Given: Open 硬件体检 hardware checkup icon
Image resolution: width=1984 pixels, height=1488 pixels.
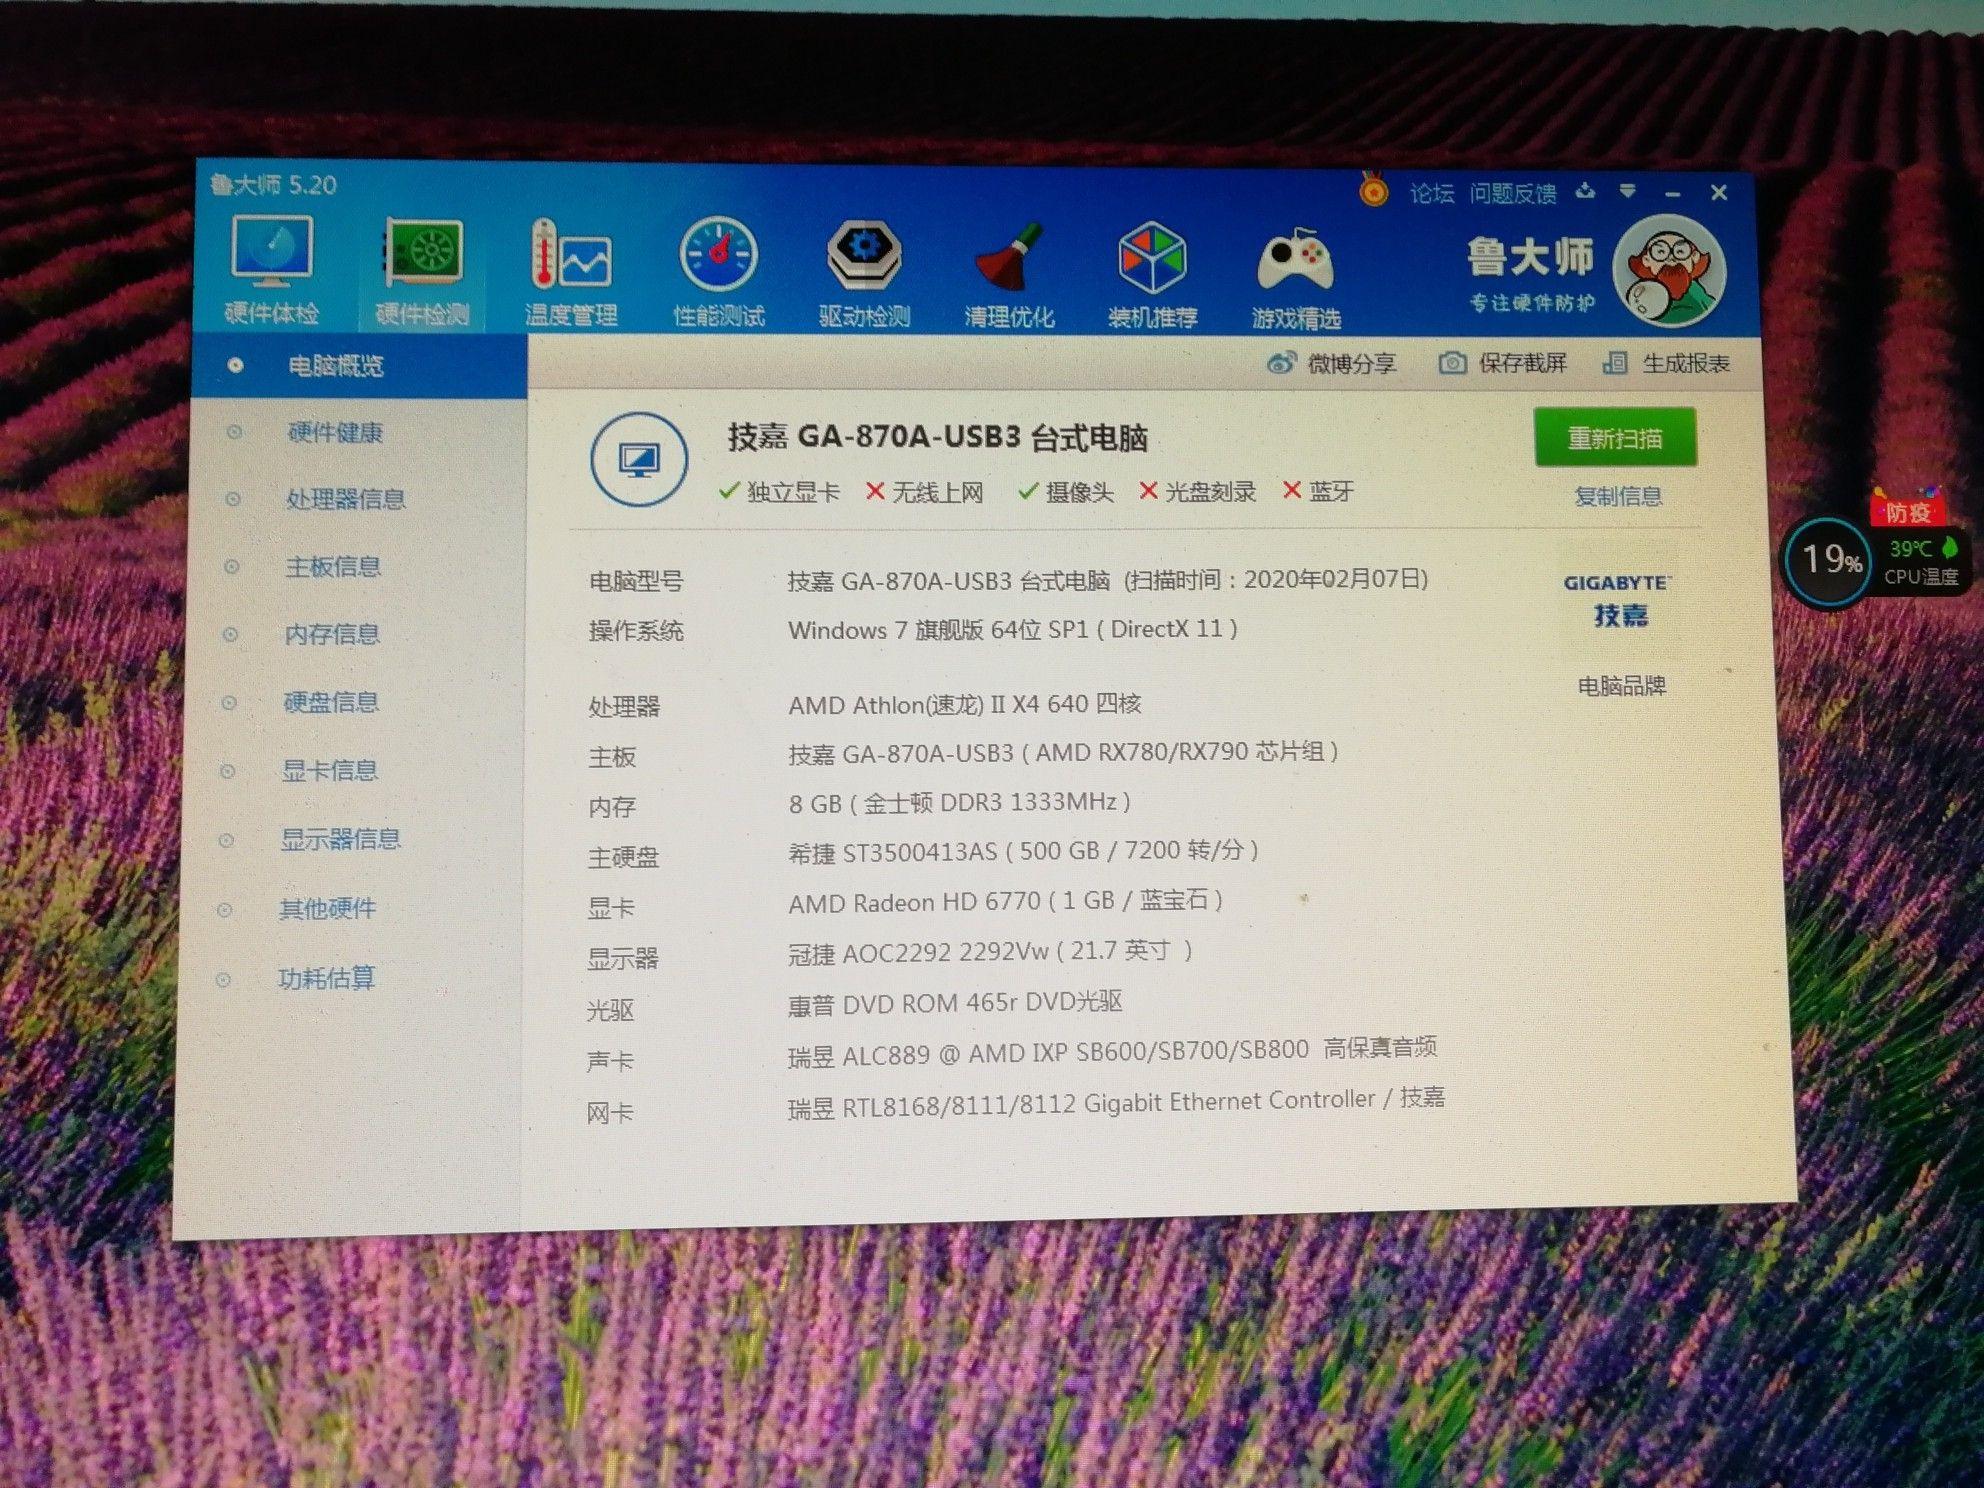Looking at the screenshot, I should click(271, 269).
